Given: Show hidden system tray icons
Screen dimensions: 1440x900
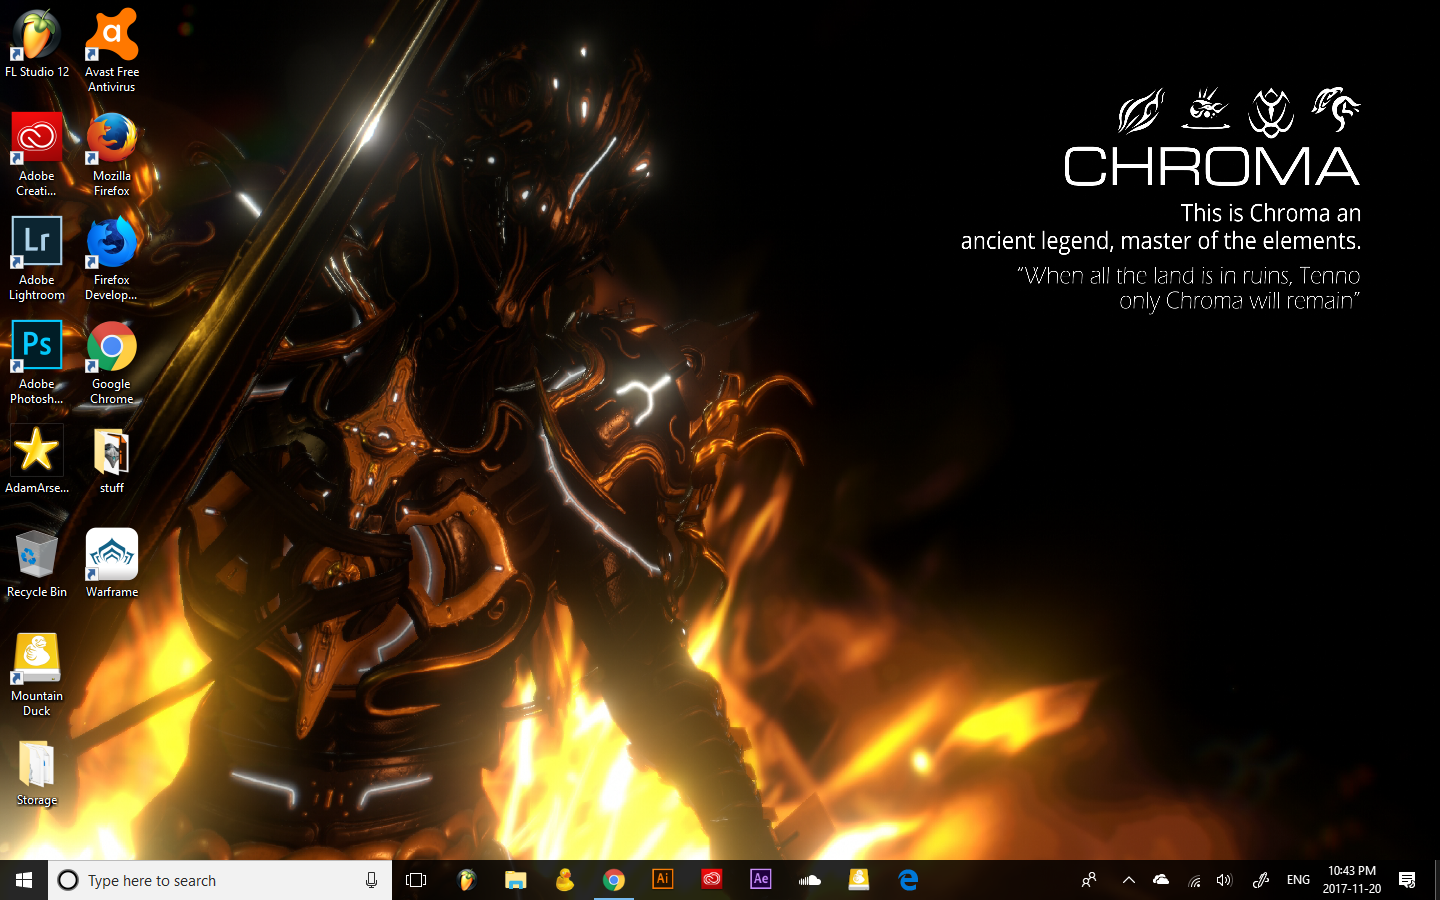Looking at the screenshot, I should pyautogui.click(x=1128, y=880).
